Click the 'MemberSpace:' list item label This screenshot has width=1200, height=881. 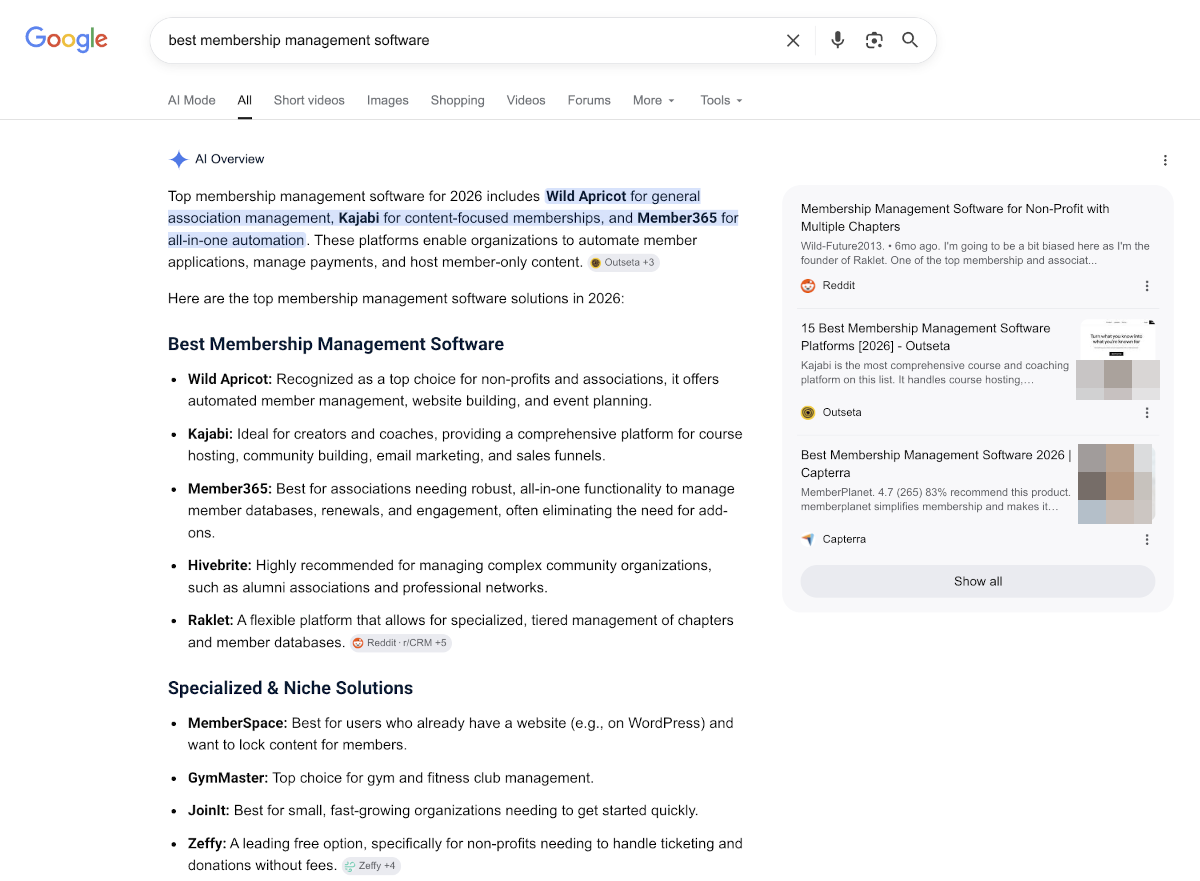[x=238, y=723]
